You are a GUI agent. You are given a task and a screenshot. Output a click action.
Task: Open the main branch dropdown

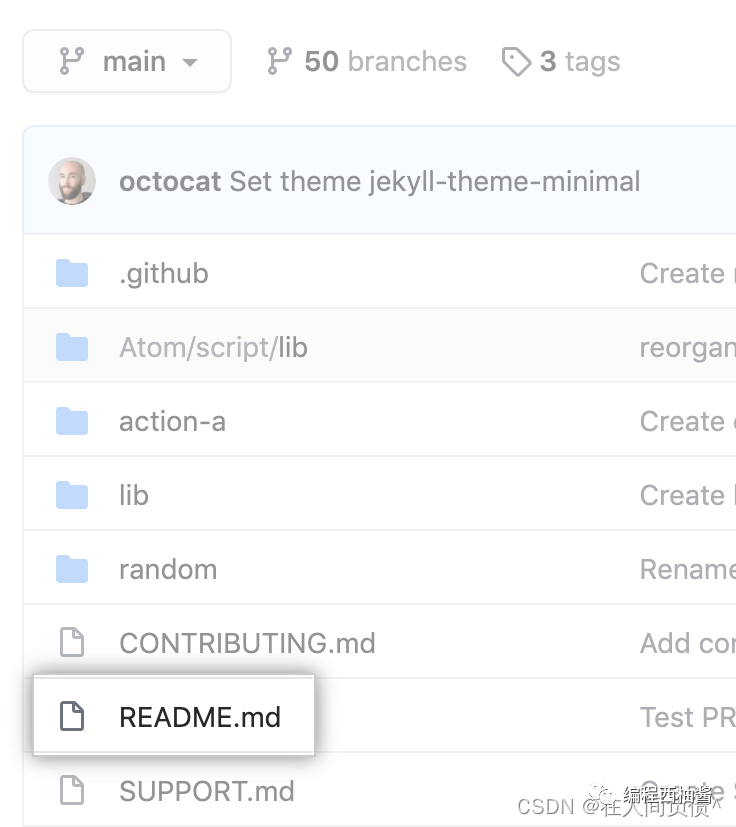coord(127,62)
